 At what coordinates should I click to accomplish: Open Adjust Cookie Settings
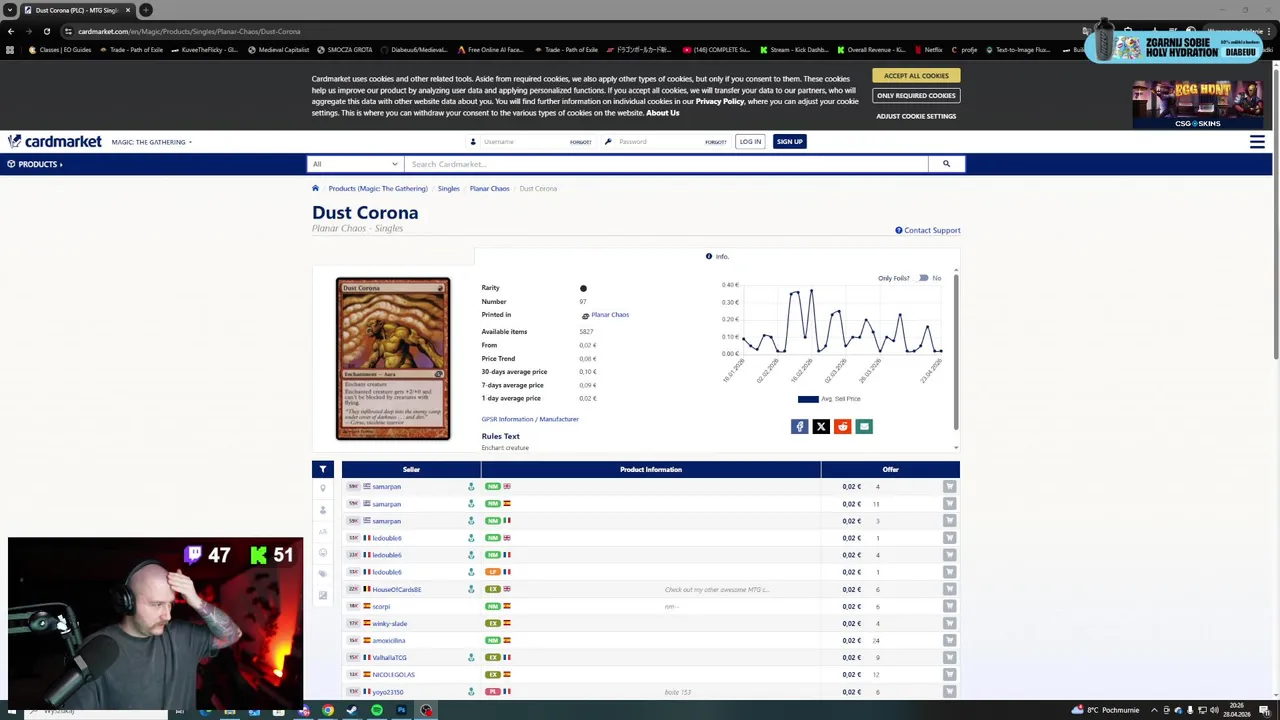(x=916, y=116)
